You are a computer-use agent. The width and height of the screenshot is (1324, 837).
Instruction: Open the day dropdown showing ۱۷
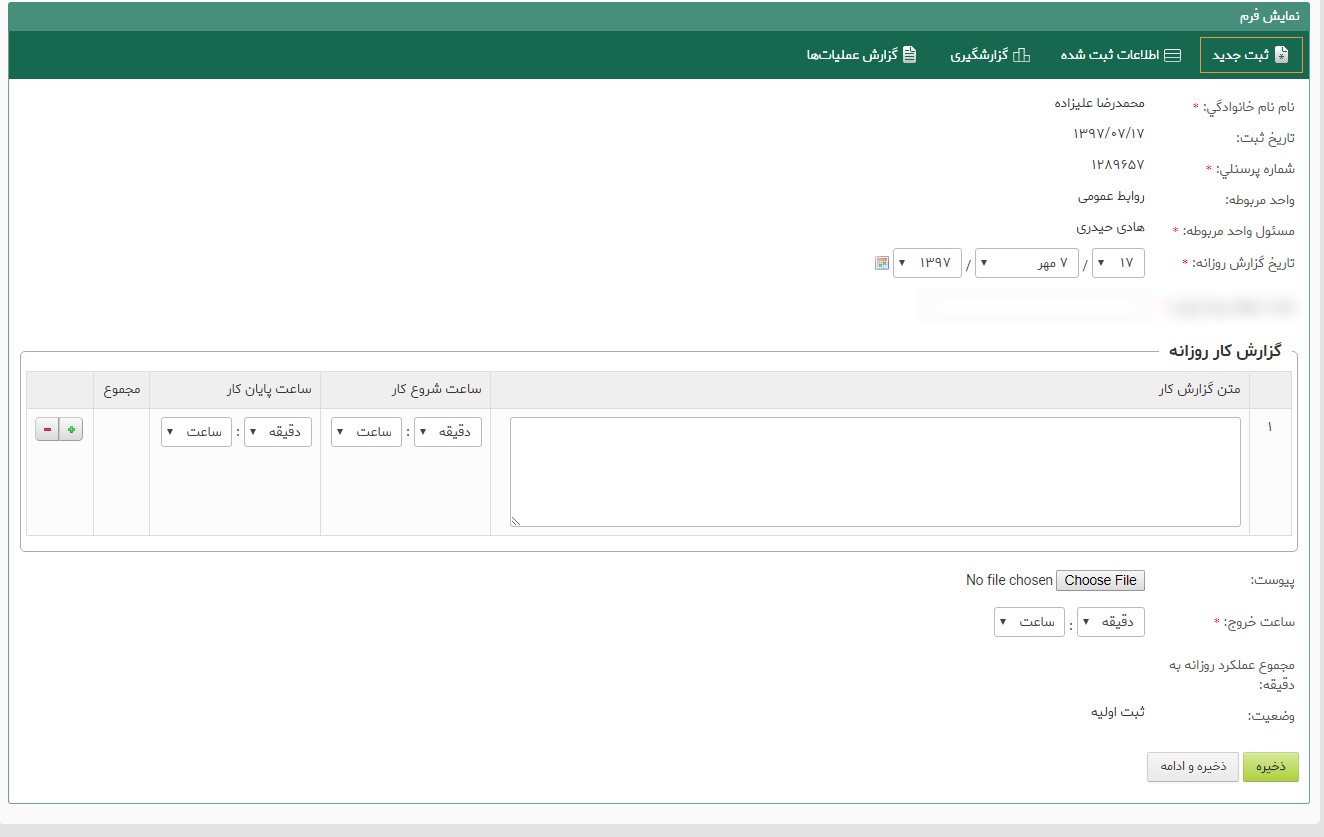(x=1117, y=263)
